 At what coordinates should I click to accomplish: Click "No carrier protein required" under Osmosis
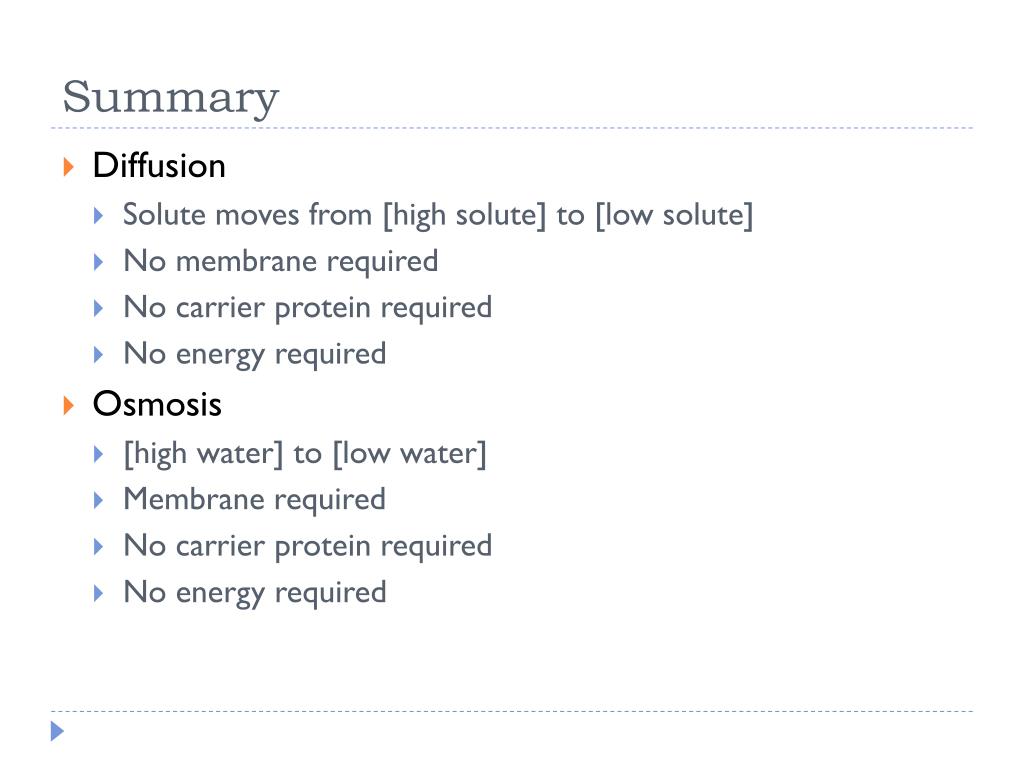307,545
